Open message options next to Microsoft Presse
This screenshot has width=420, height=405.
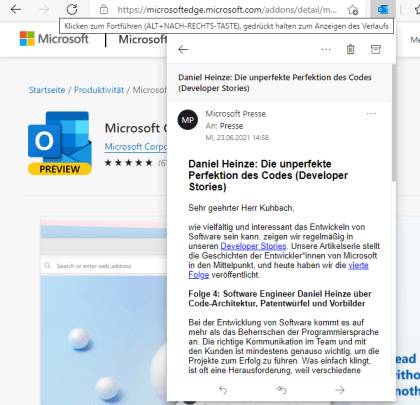point(371,114)
